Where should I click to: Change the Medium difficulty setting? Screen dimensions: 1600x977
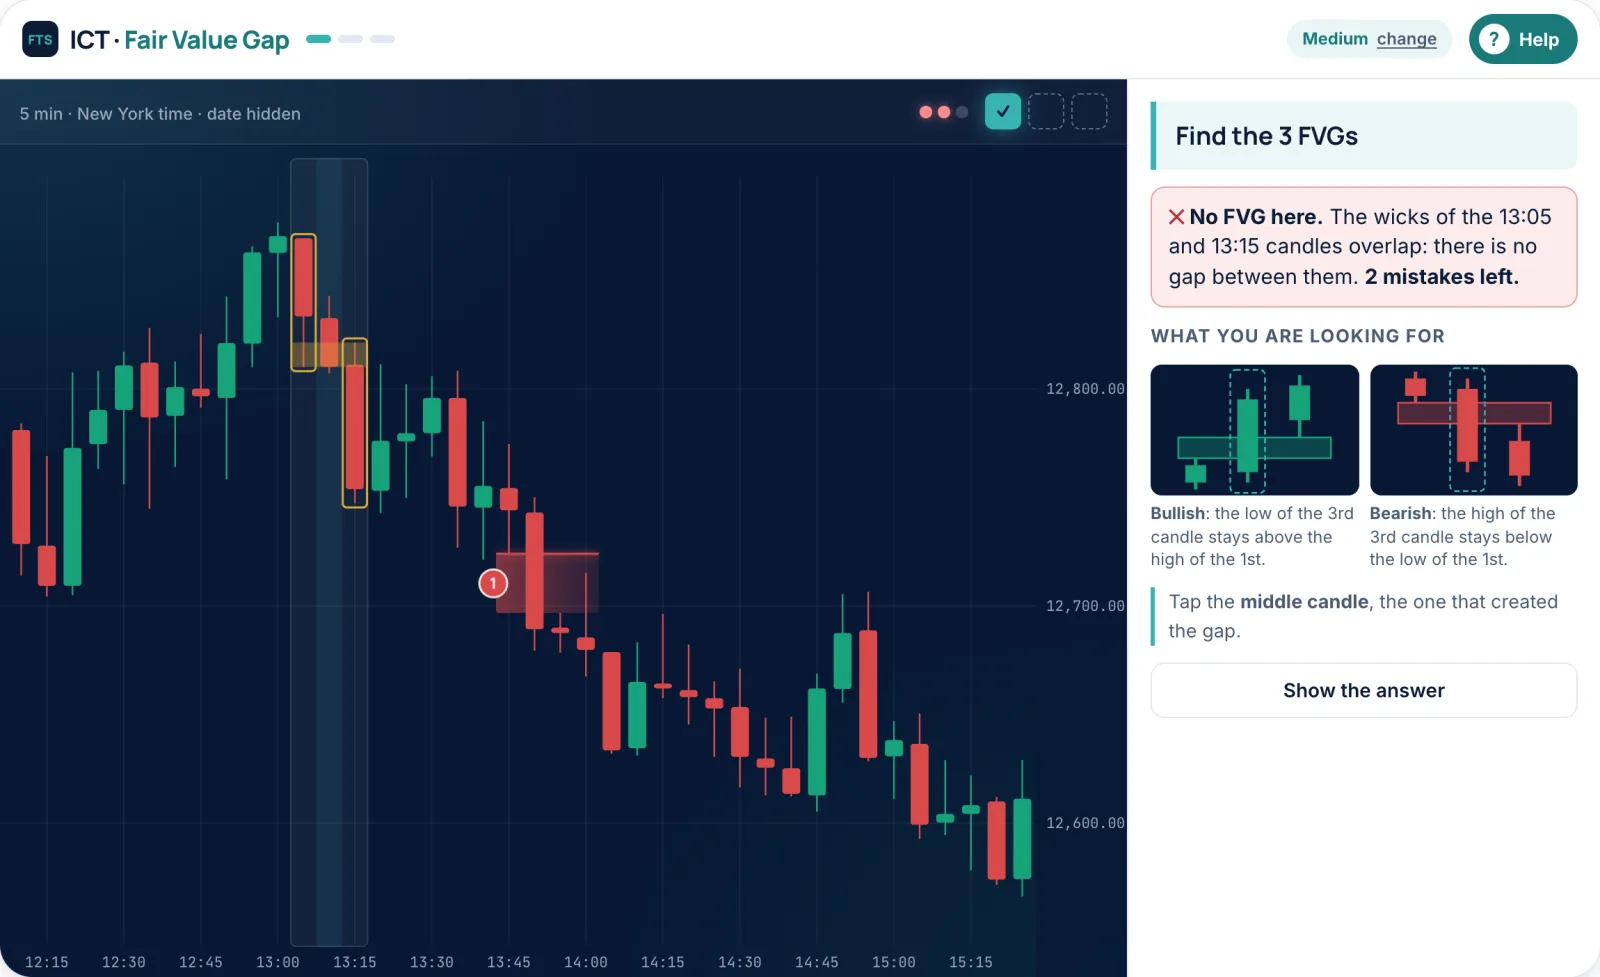pos(1369,39)
